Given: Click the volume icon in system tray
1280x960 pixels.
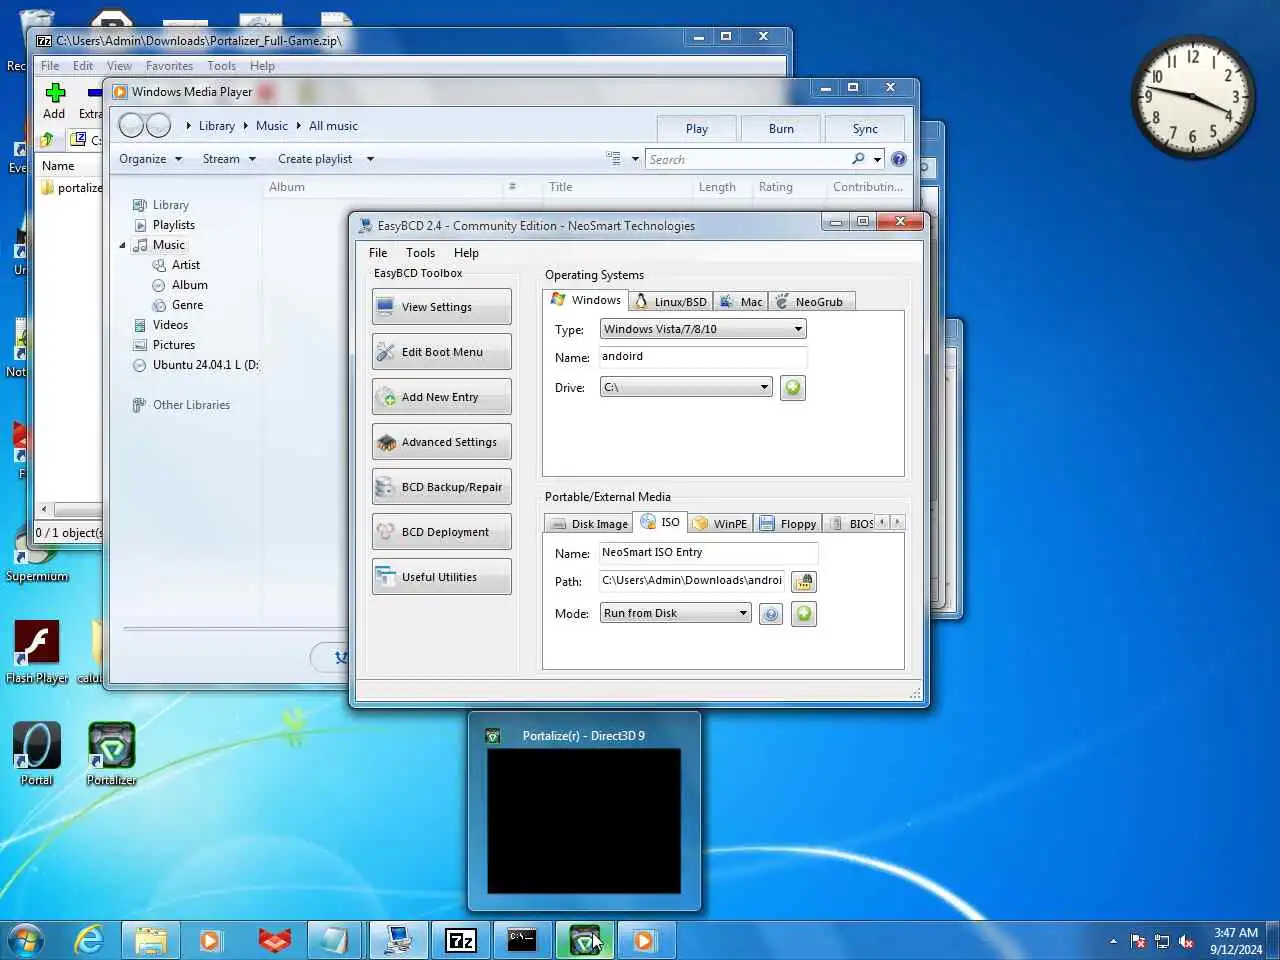Looking at the screenshot, I should click(x=1186, y=941).
